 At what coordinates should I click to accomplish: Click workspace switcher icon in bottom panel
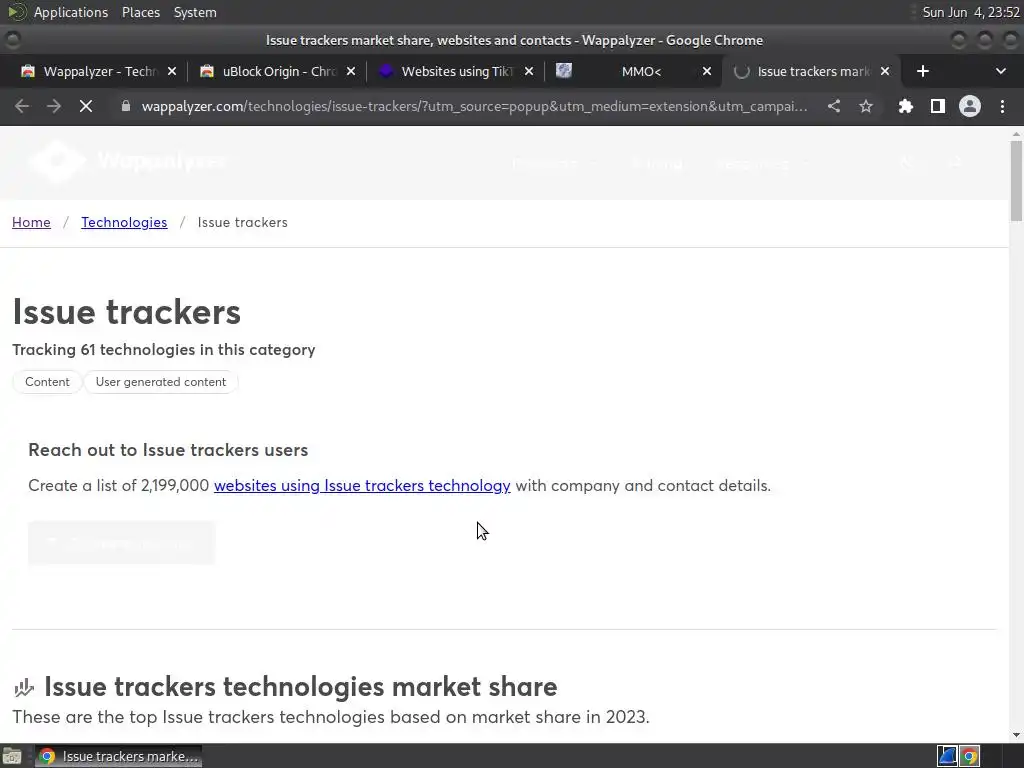click(x=947, y=756)
